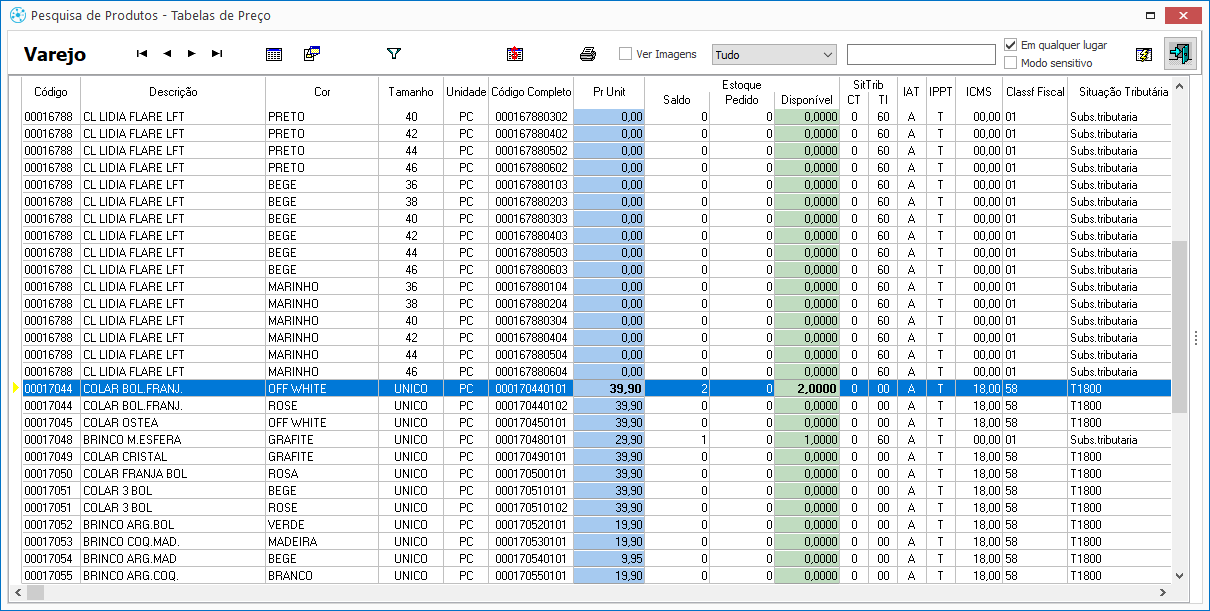Click the Pr Unit column header

(609, 92)
